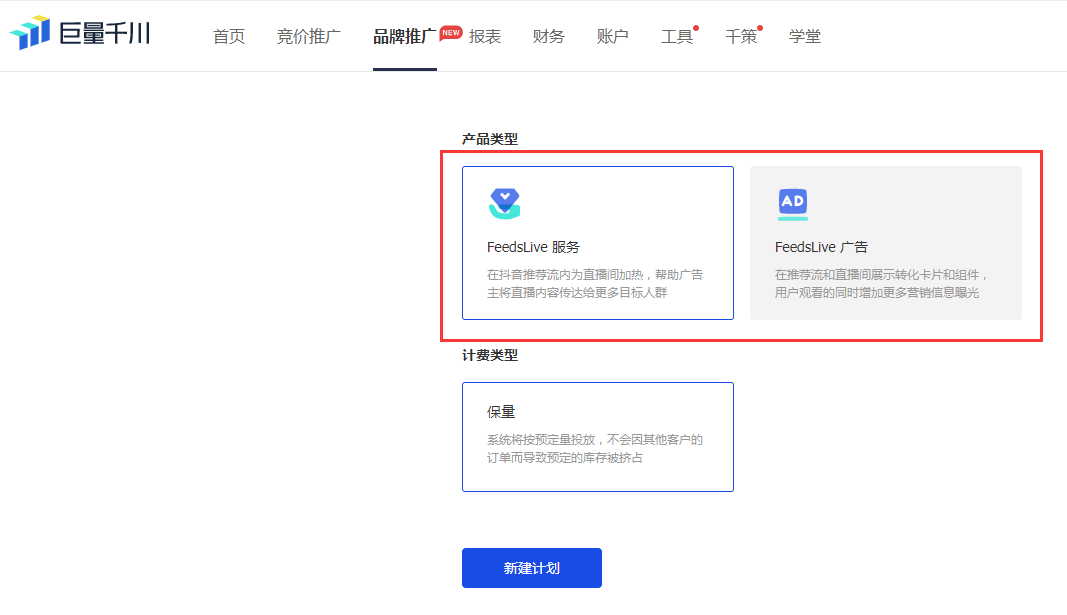
Task: Click the 新建计划 button
Action: click(x=532, y=568)
